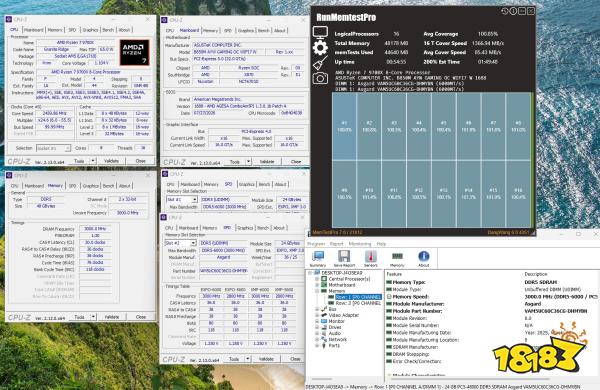
Task: Open Summary in the HWiNFO toolbar
Action: click(318, 259)
